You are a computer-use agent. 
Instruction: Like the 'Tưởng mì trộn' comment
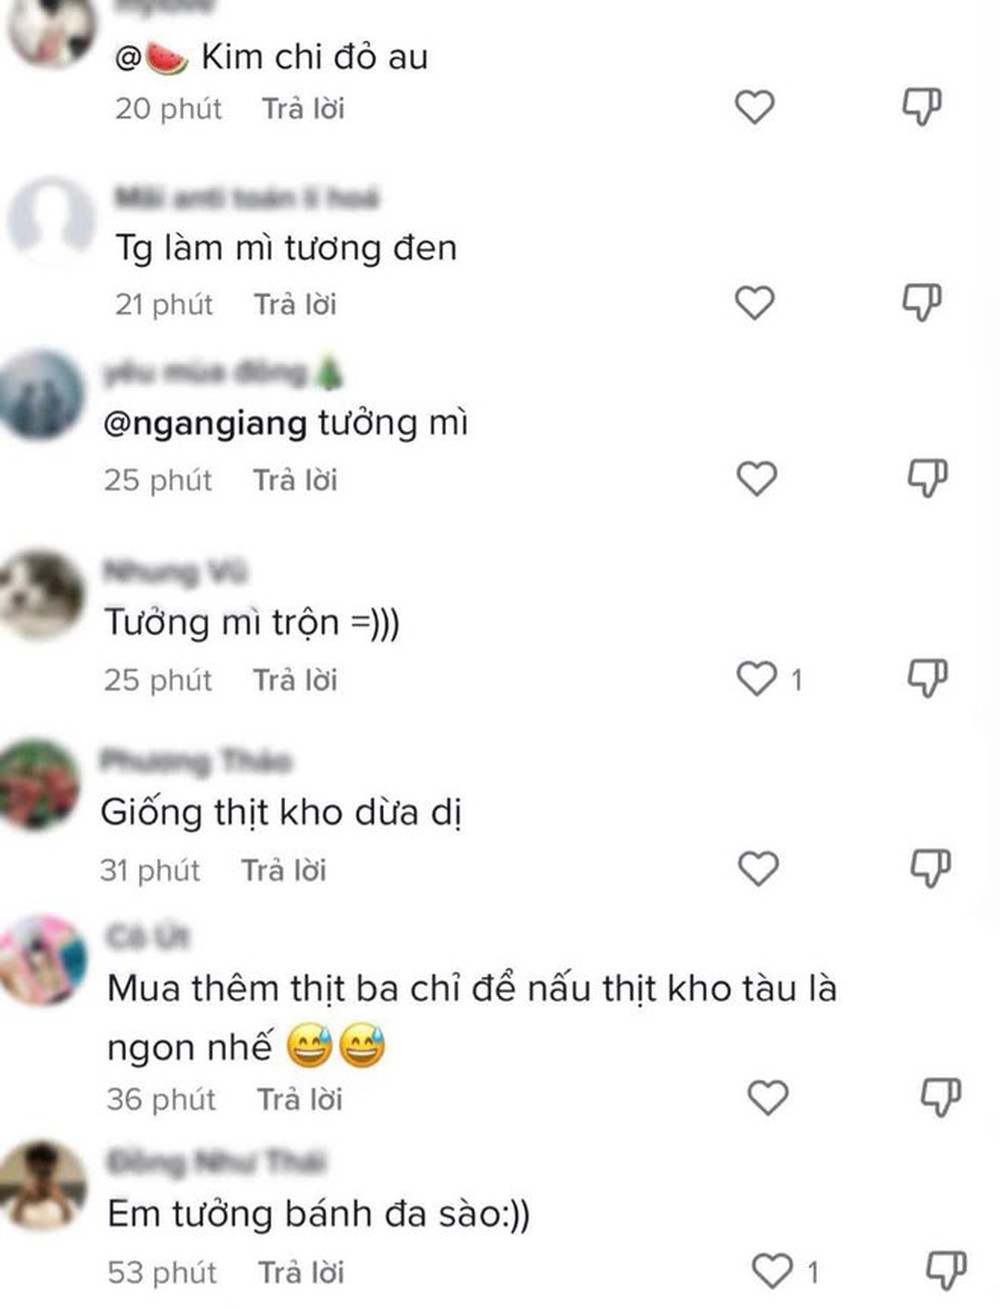(757, 679)
